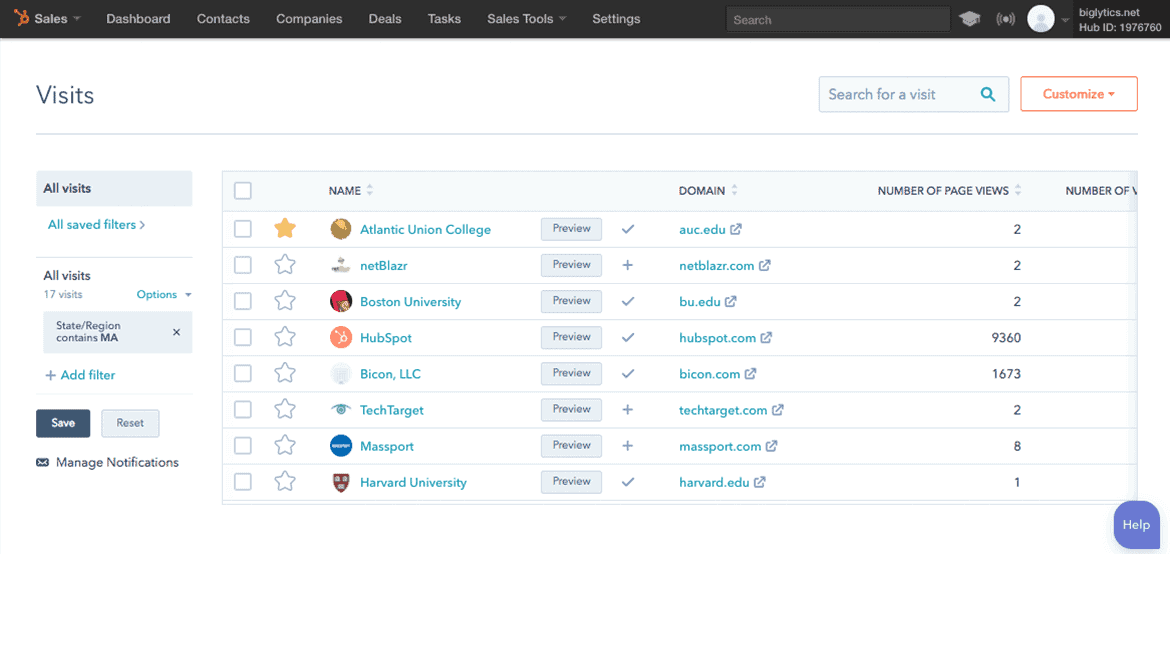This screenshot has width=1170, height=658.
Task: Select the All visits sidebar tab
Action: [x=114, y=188]
